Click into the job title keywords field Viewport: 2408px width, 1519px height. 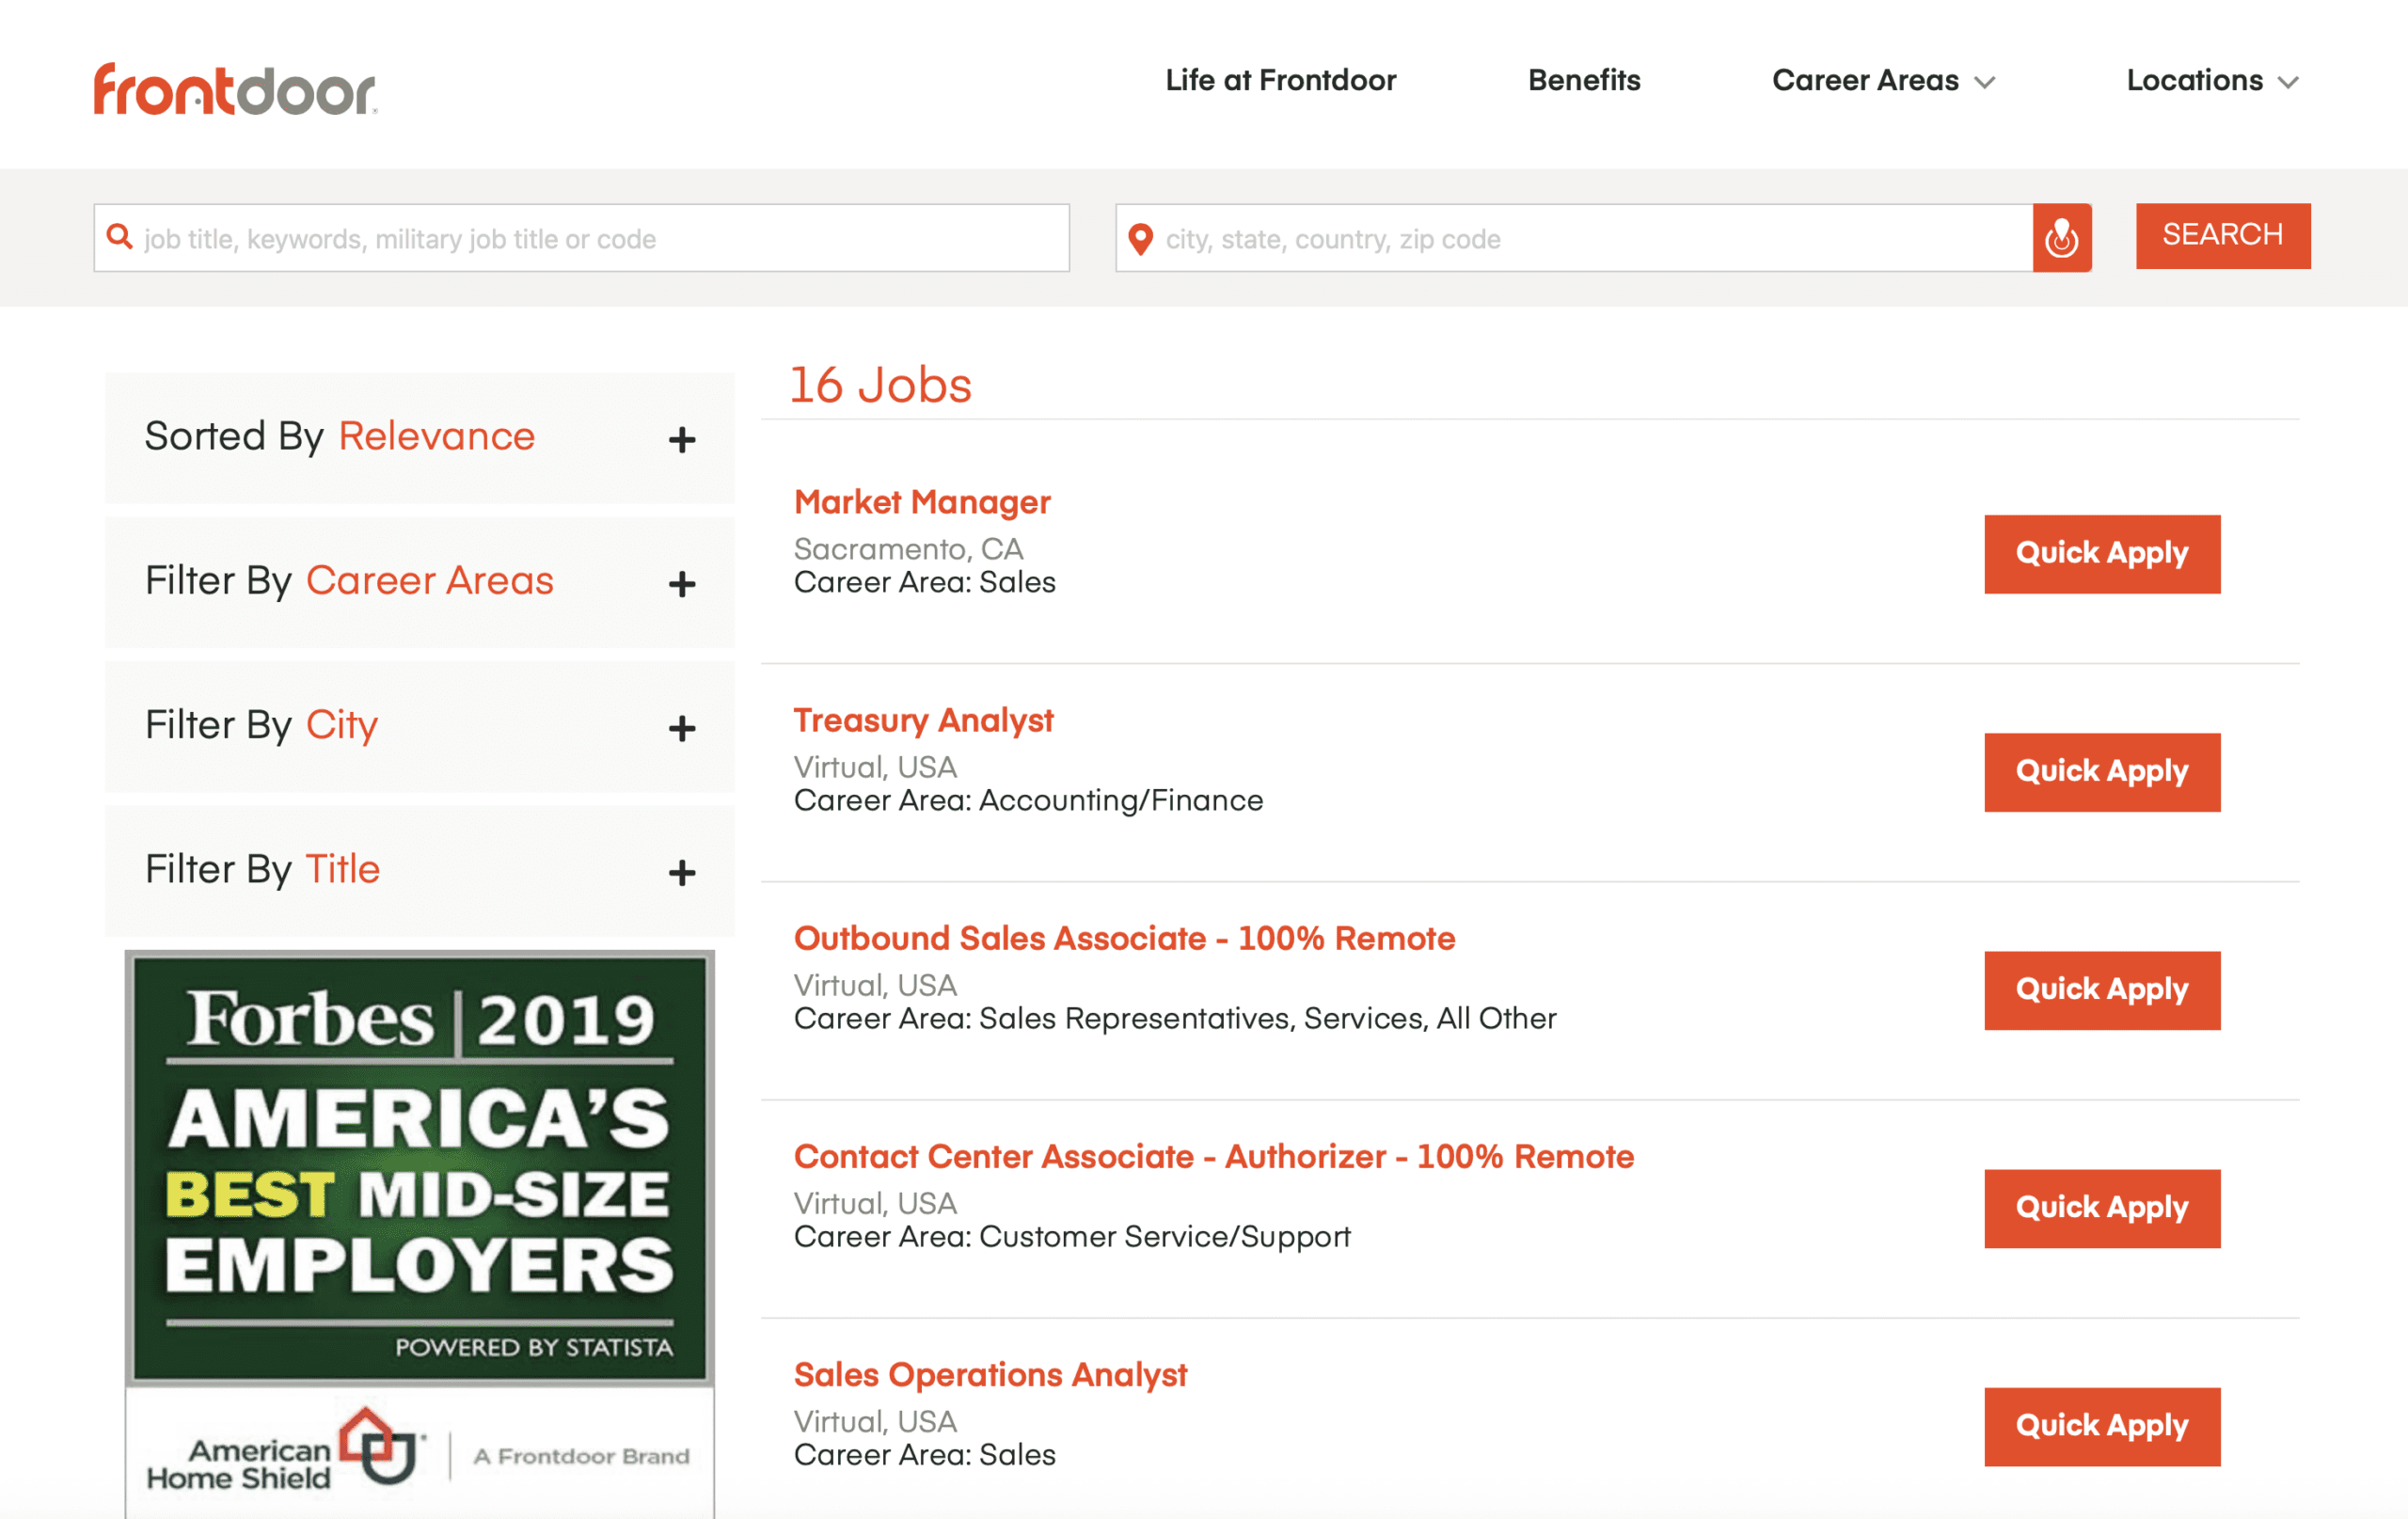600,239
